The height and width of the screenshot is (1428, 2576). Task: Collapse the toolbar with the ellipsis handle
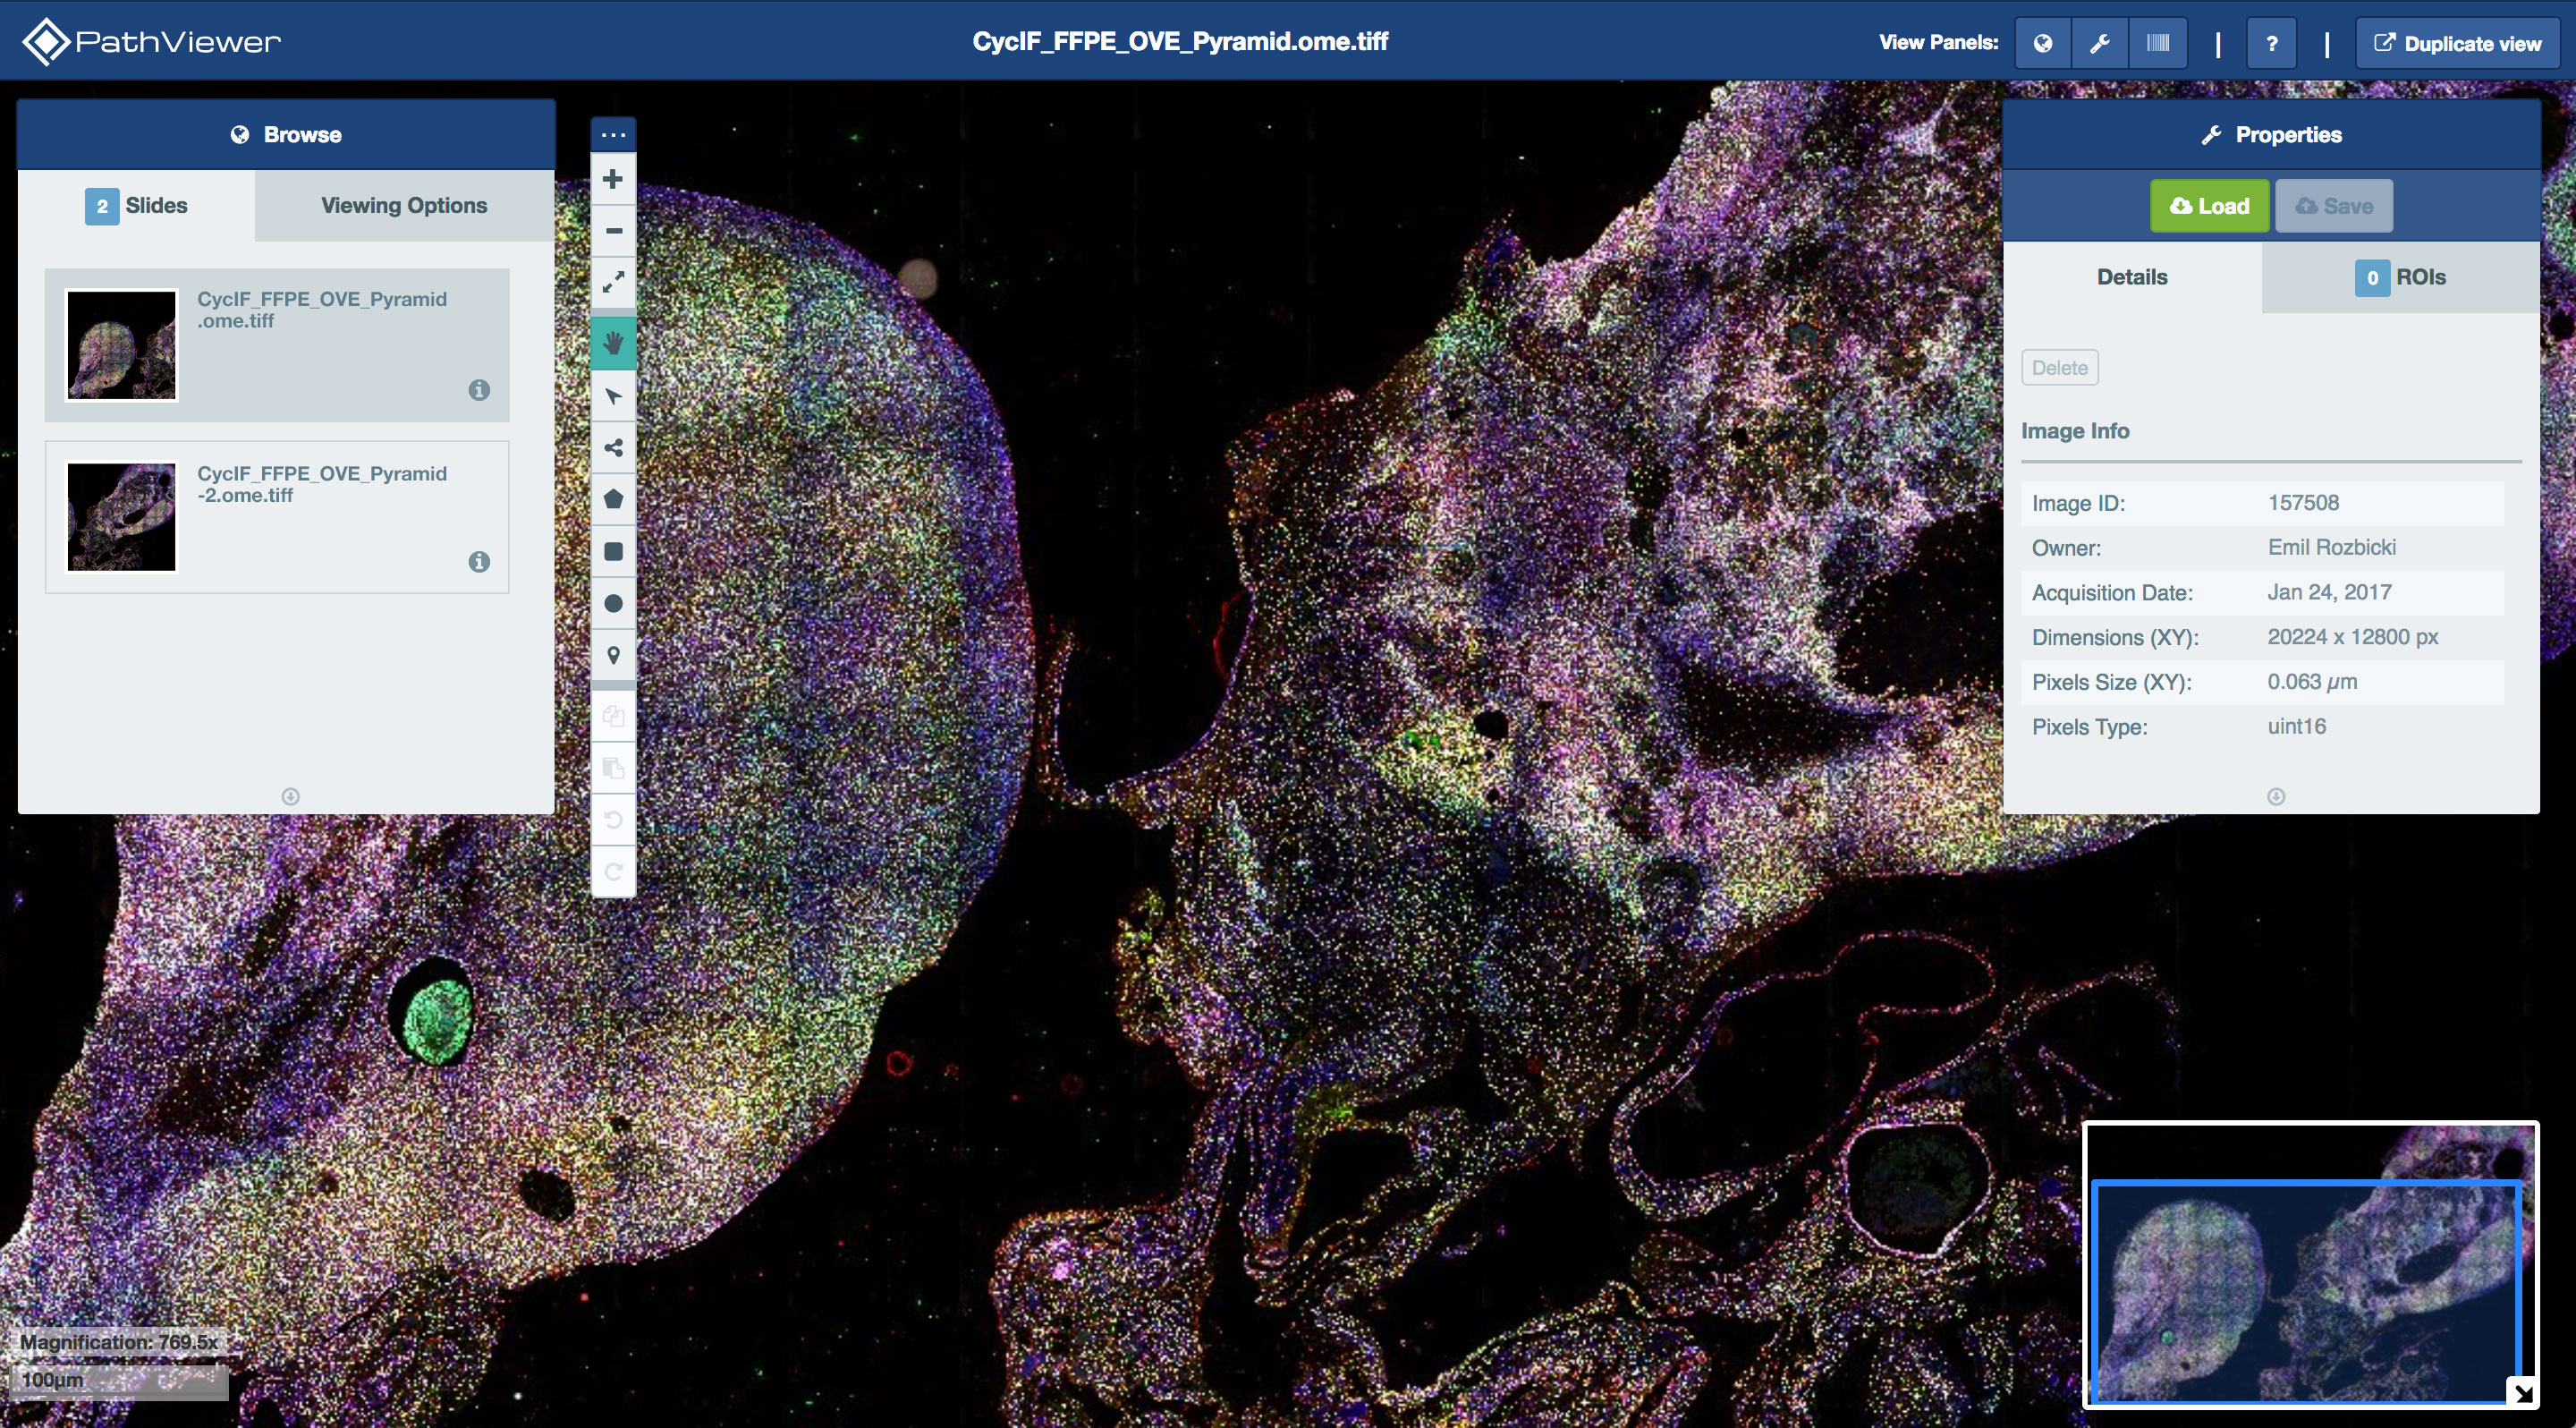pos(613,134)
